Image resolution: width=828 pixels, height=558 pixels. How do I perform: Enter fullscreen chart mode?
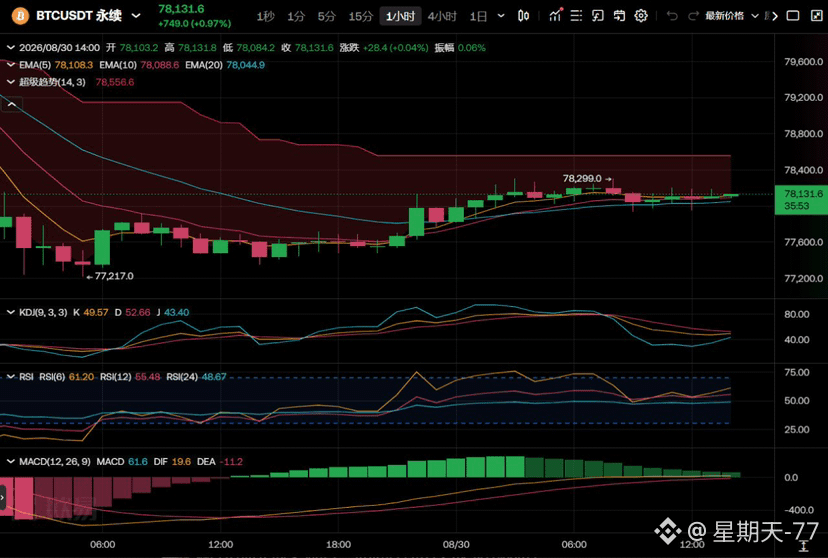(816, 16)
